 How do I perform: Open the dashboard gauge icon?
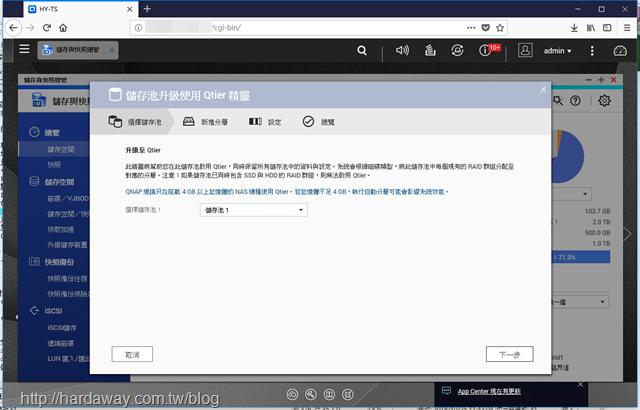(620, 51)
